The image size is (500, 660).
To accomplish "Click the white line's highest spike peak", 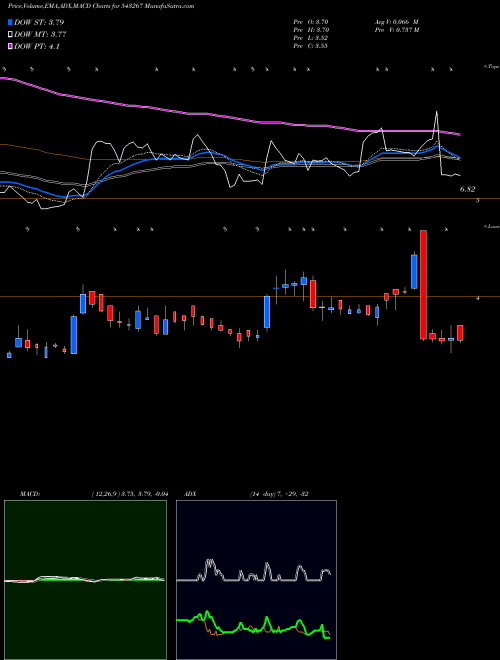I will (436, 112).
